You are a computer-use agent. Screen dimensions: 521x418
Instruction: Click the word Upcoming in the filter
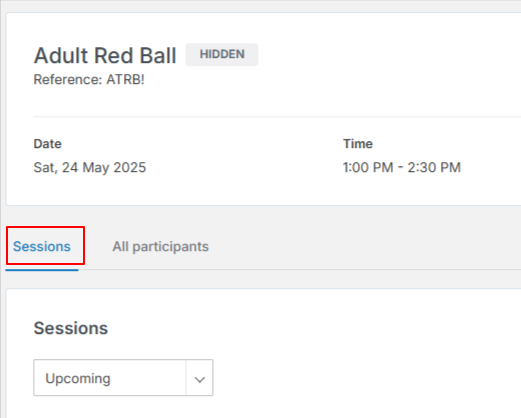tap(78, 379)
